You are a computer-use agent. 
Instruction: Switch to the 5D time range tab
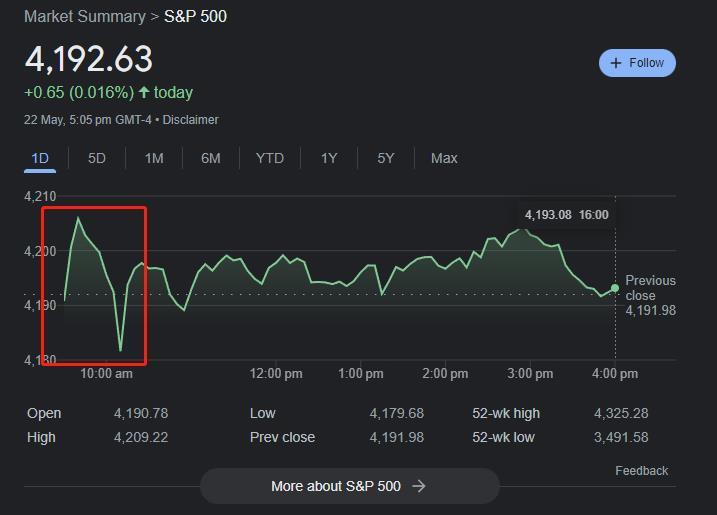(97, 158)
